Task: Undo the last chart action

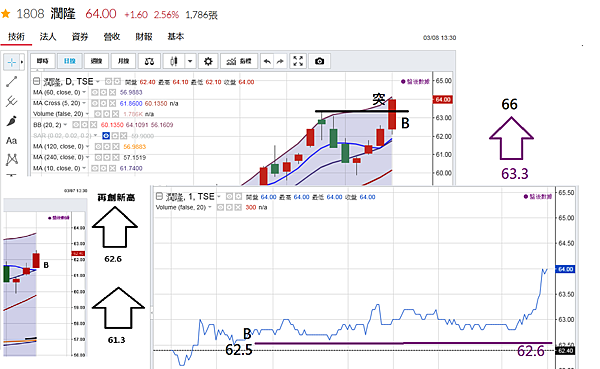Action: tap(267, 61)
